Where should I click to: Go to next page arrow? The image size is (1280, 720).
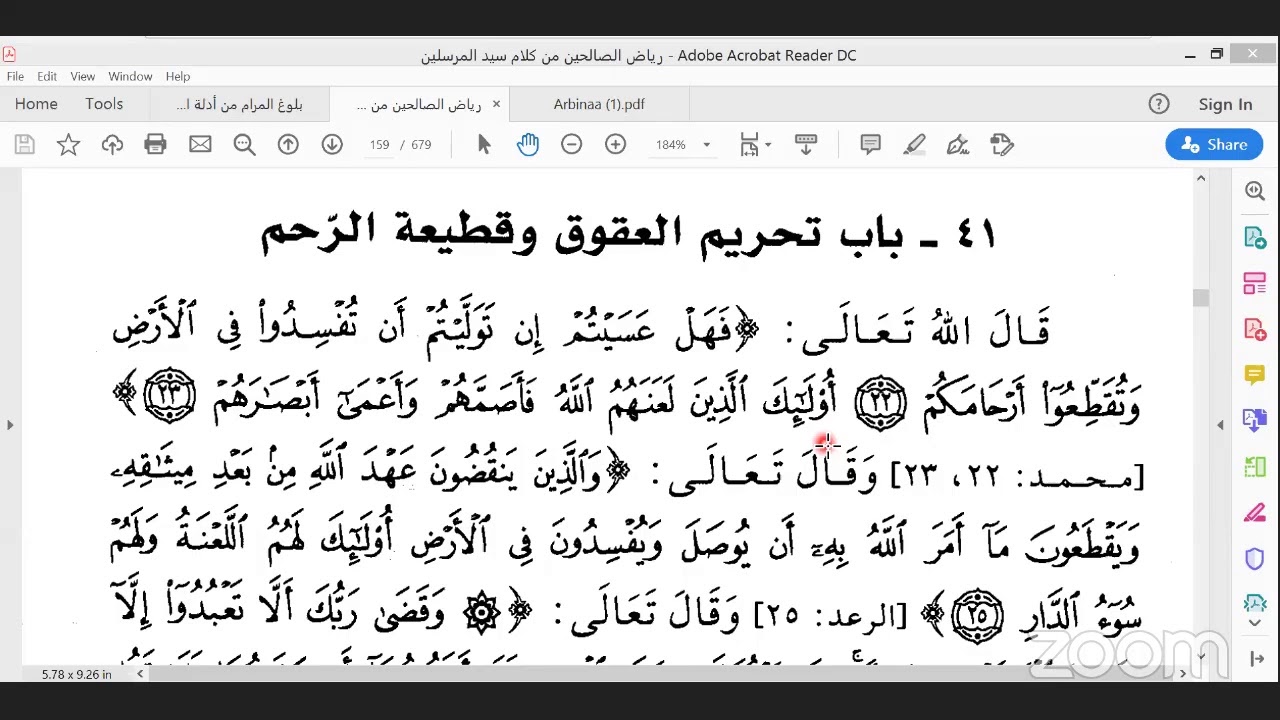[x=332, y=145]
